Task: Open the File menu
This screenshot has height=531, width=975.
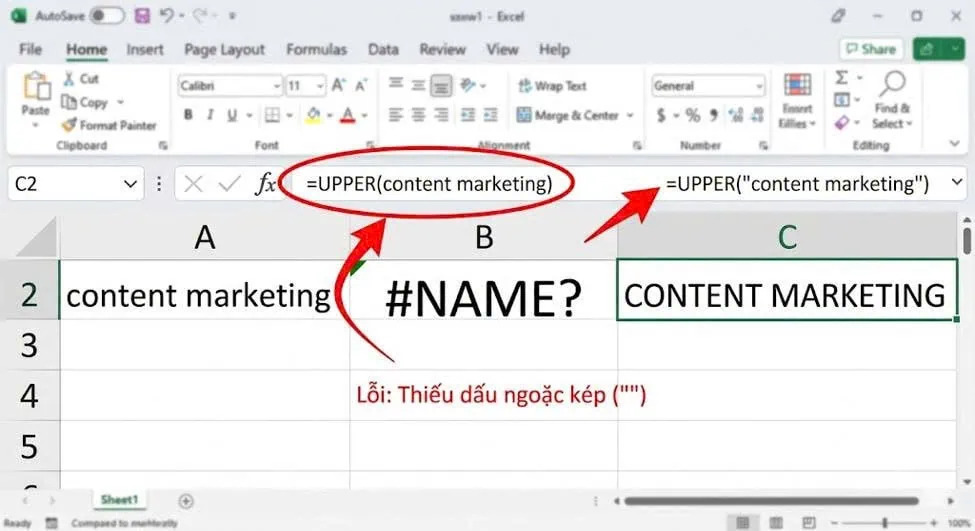Action: click(30, 49)
